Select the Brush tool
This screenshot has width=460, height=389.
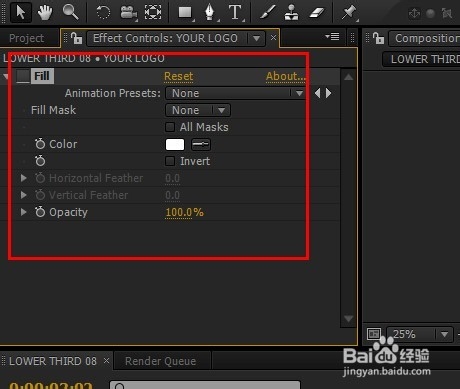[268, 13]
